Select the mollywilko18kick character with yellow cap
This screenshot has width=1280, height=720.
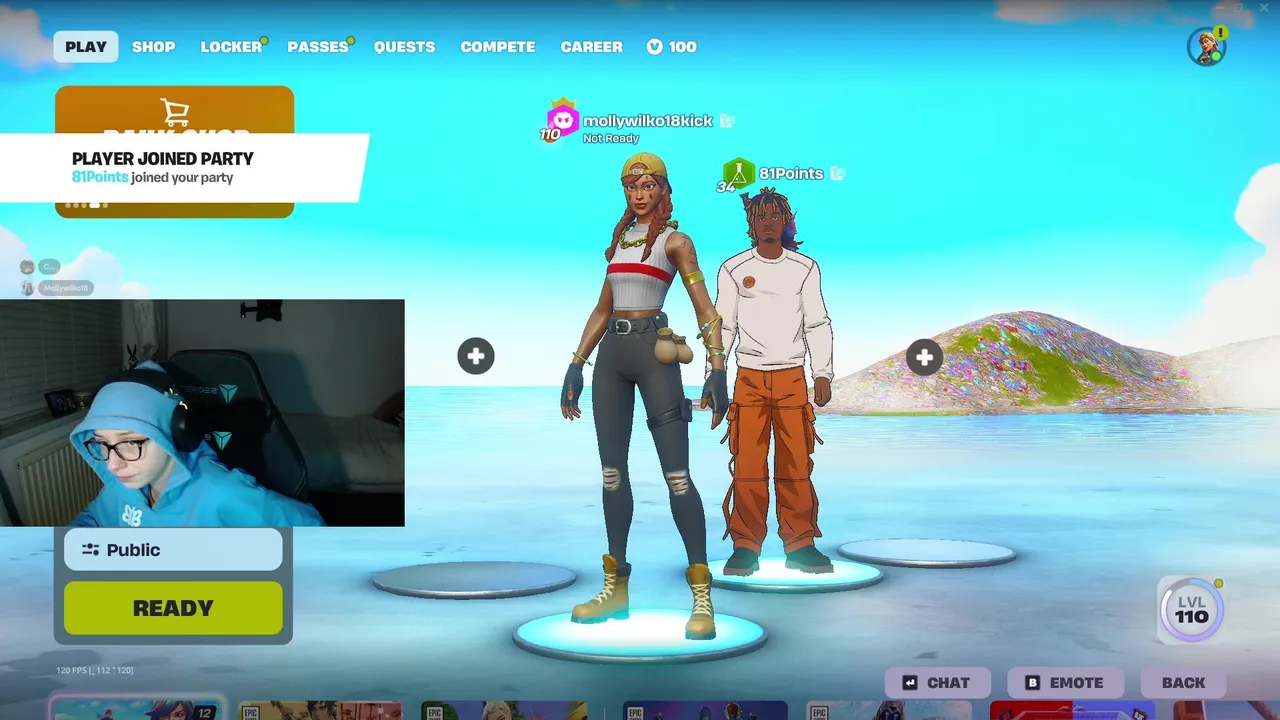pyautogui.click(x=640, y=395)
